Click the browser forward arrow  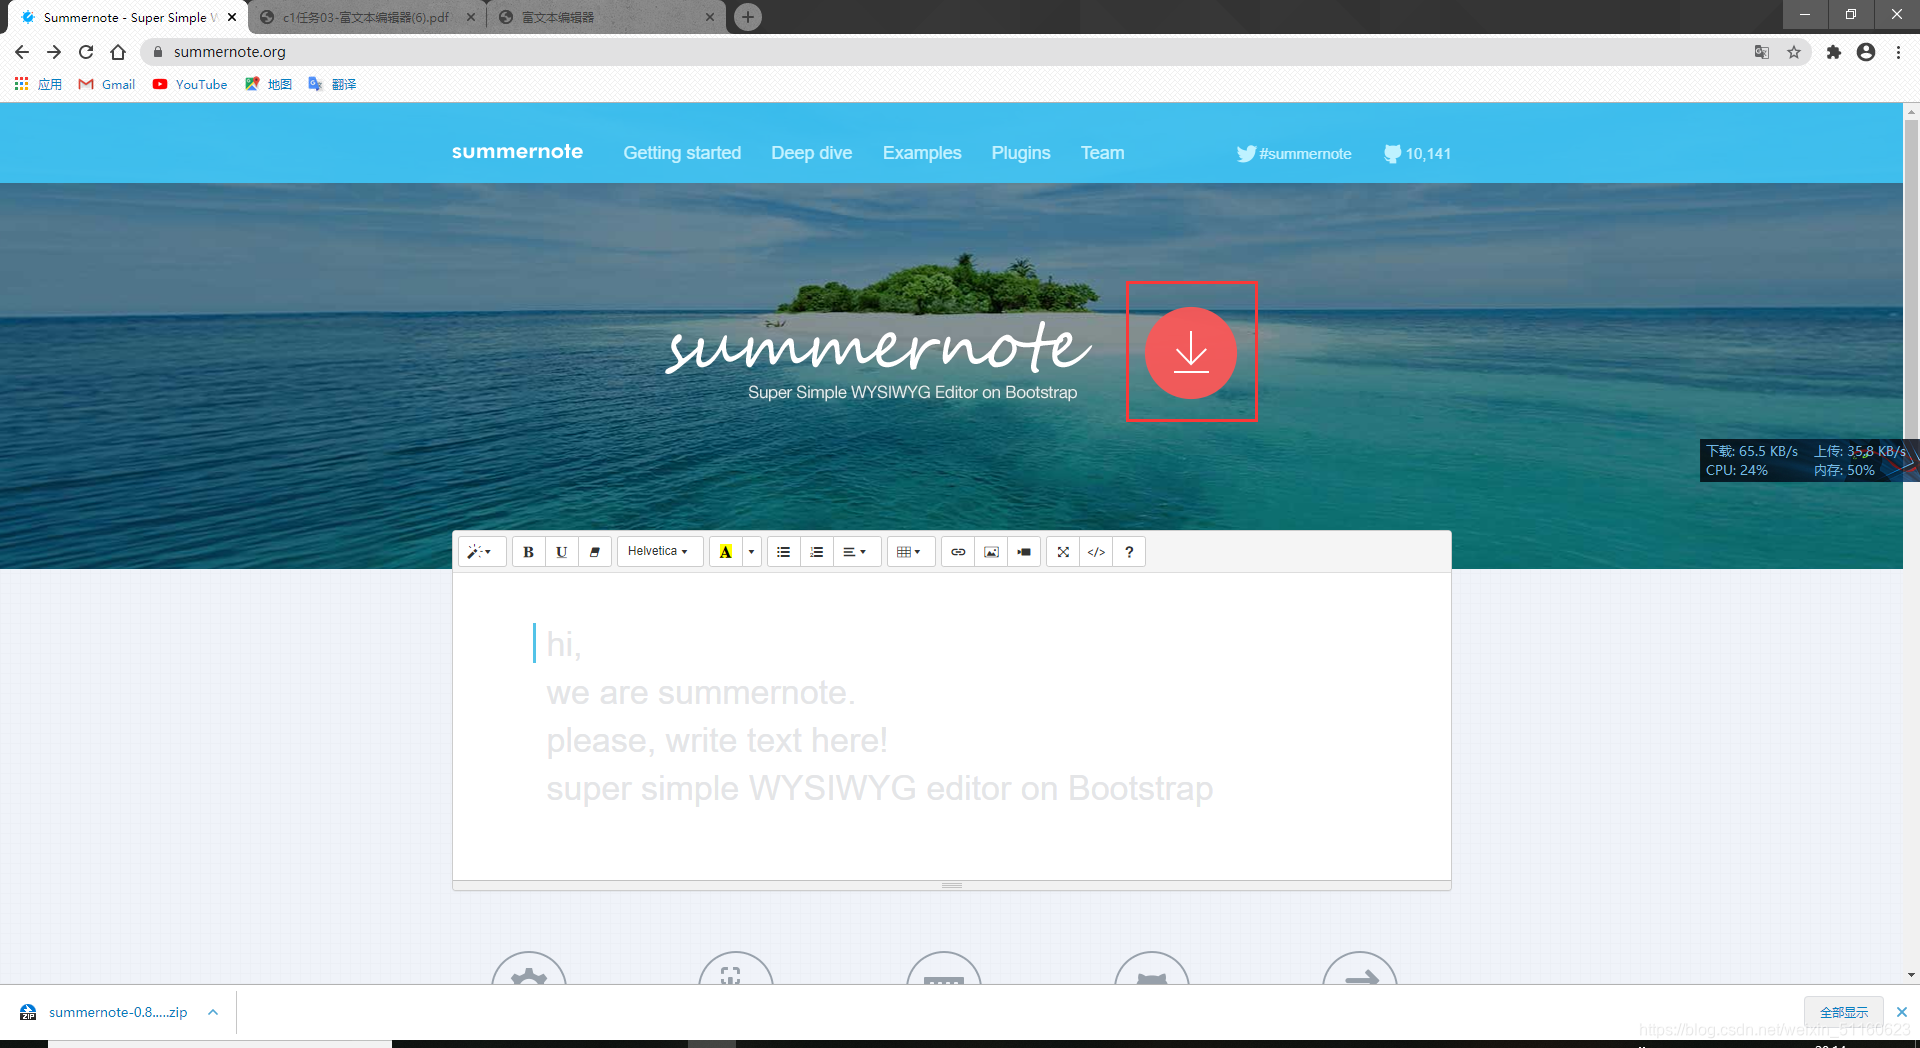click(x=54, y=52)
